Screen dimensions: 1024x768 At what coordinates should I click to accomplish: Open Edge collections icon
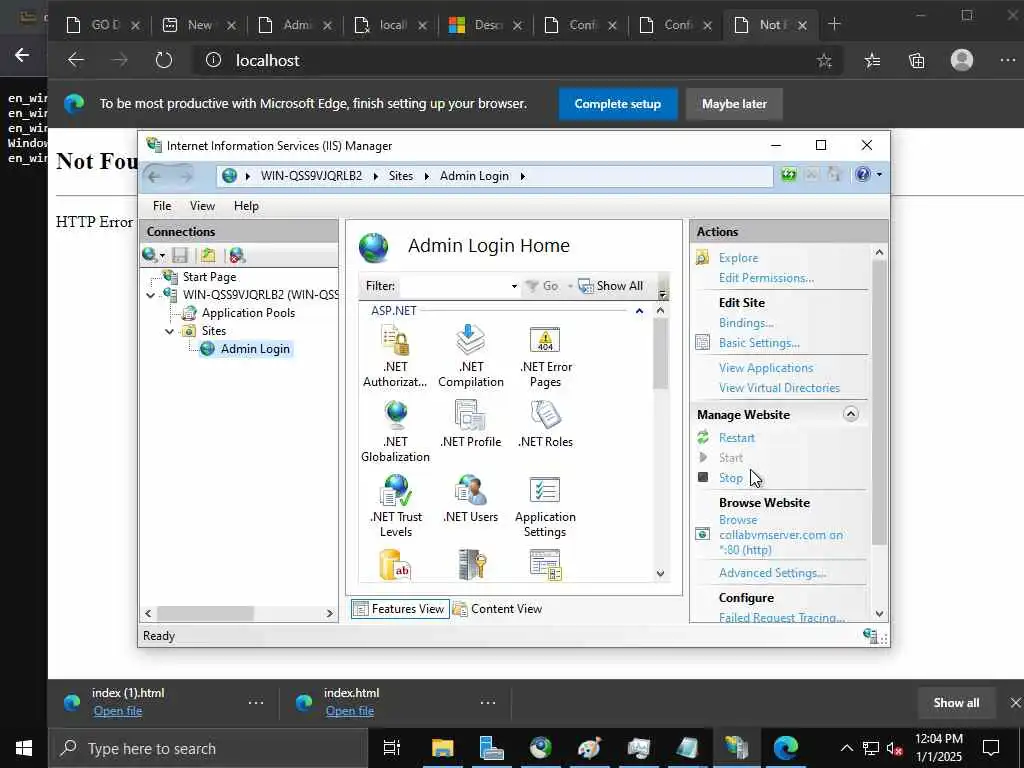[x=916, y=61]
